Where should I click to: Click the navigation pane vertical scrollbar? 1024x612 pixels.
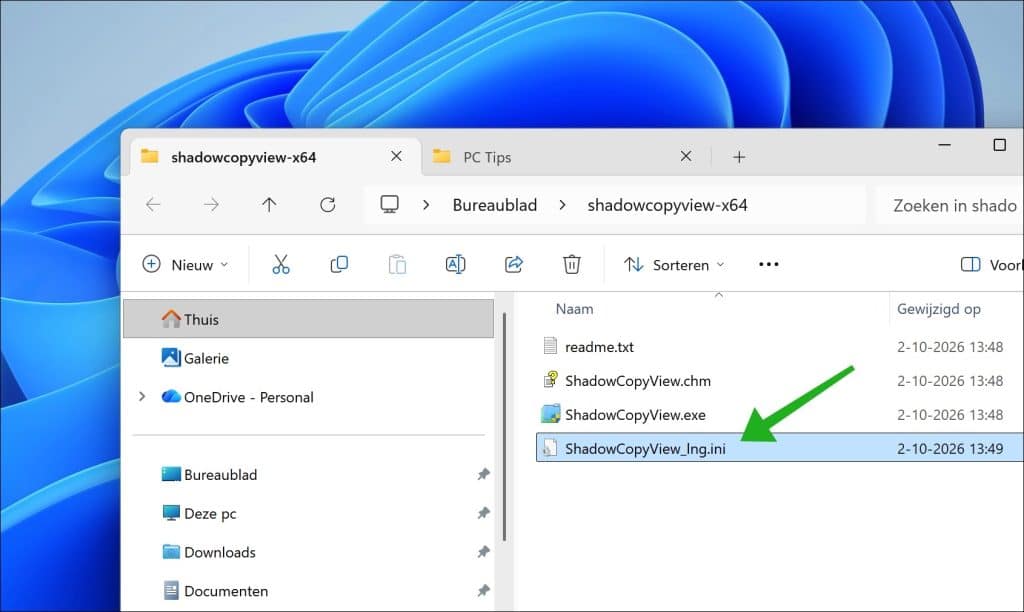tap(504, 427)
